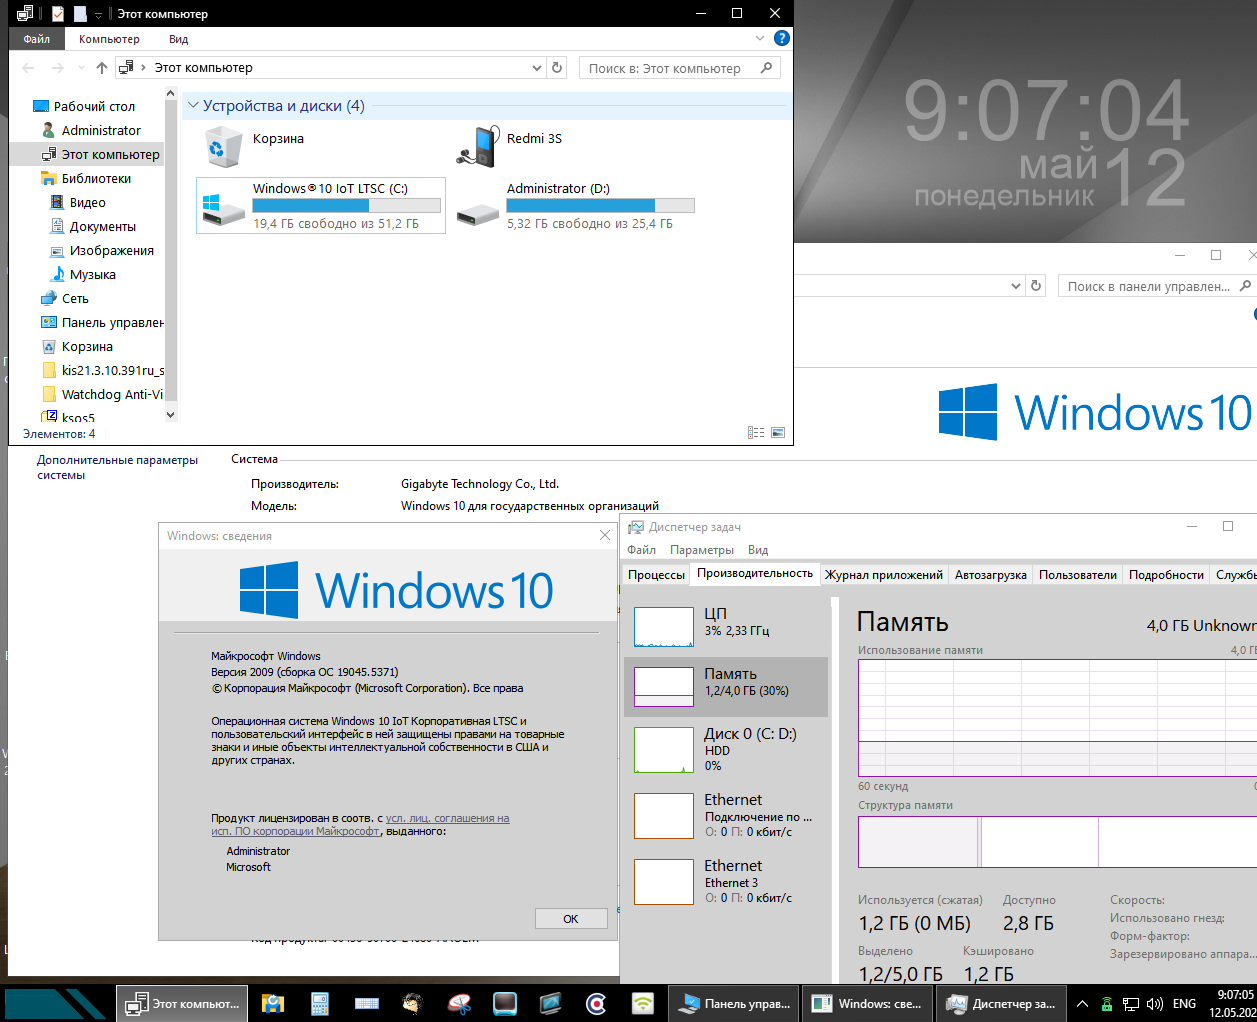Screen dimensions: 1257x1022
Task: Expand the Explorer ribbon chevron
Action: [x=760, y=38]
